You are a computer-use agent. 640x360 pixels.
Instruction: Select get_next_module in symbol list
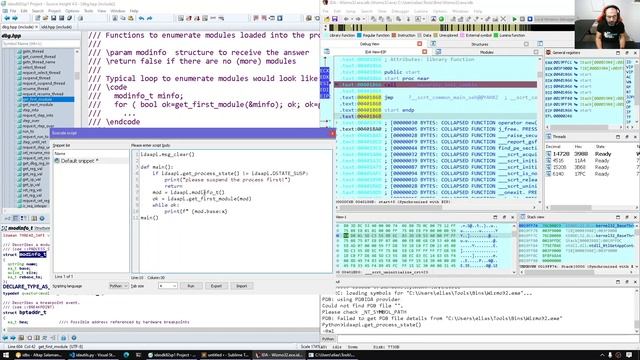(x=38, y=104)
